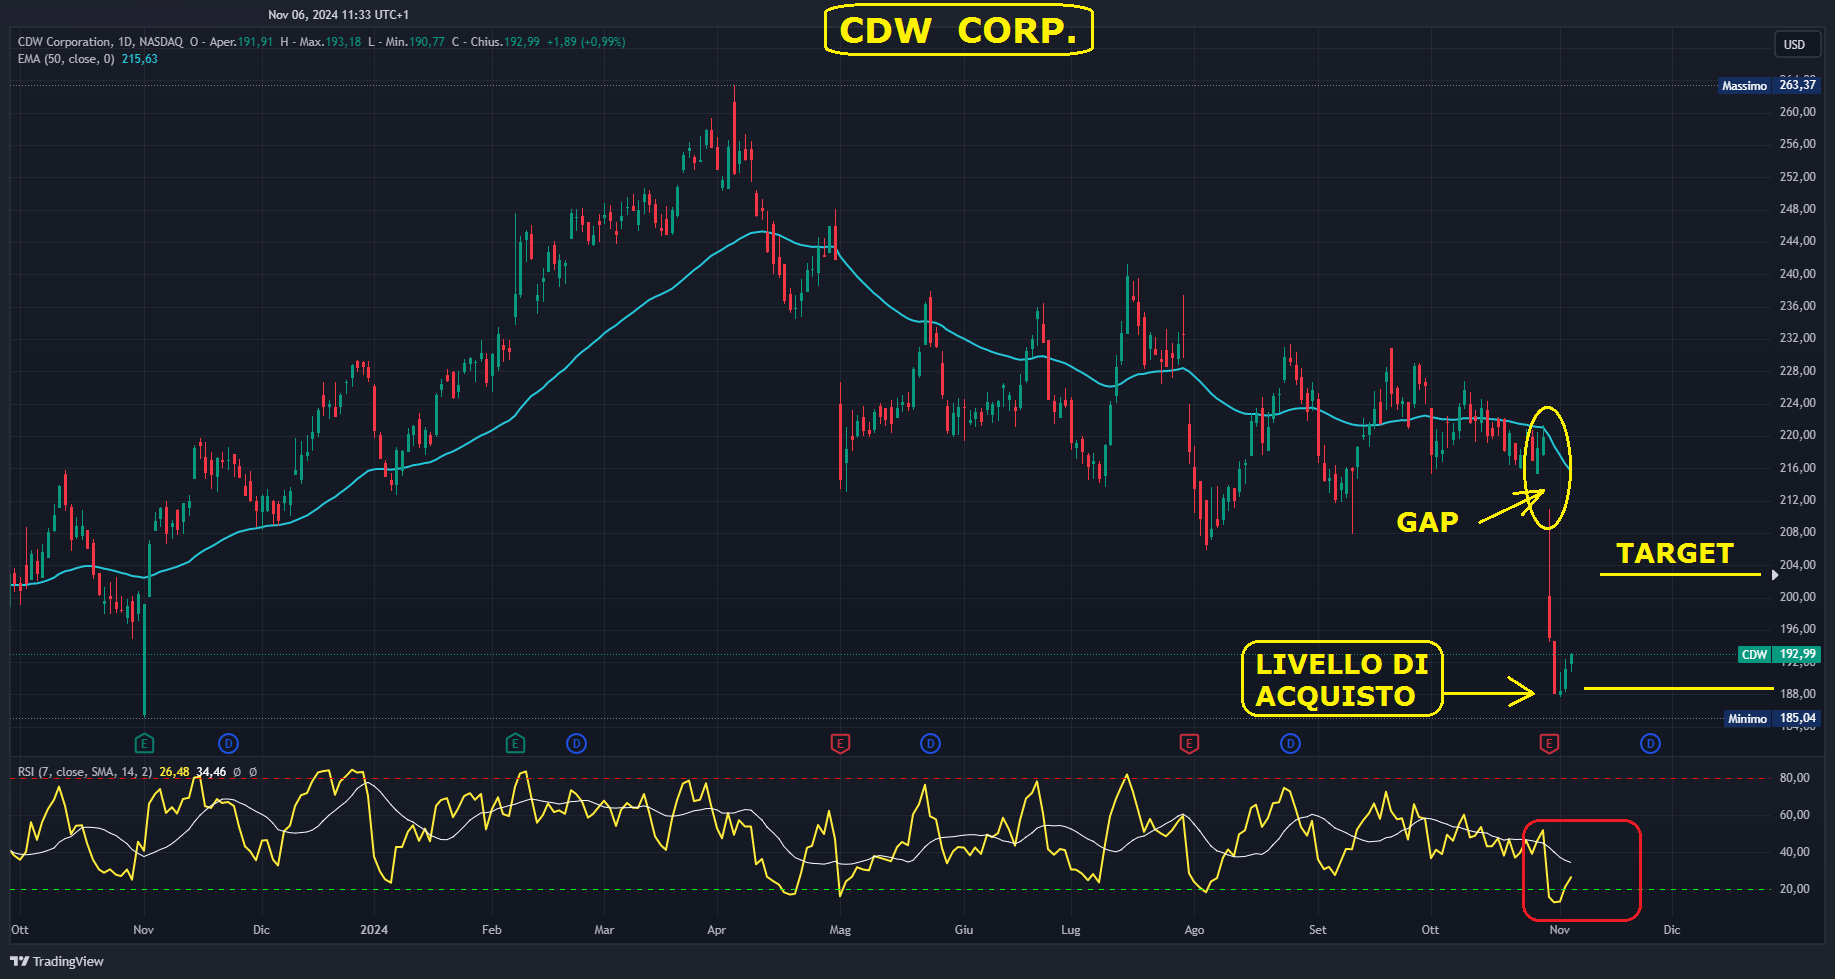Viewport: 1835px width, 979px height.
Task: Click the 20,00 RSI axis label
Action: click(1794, 889)
